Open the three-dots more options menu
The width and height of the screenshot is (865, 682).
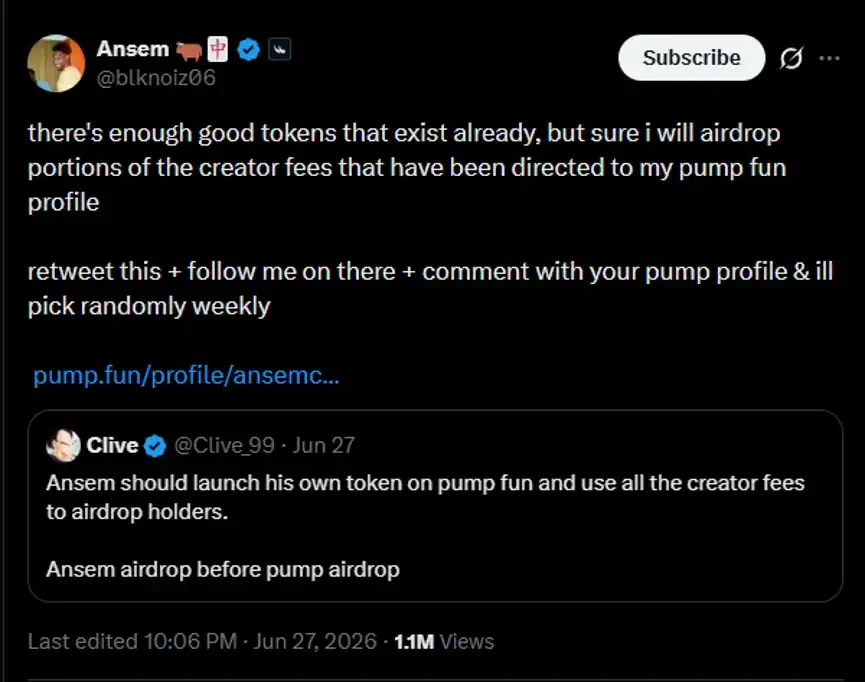coord(829,58)
